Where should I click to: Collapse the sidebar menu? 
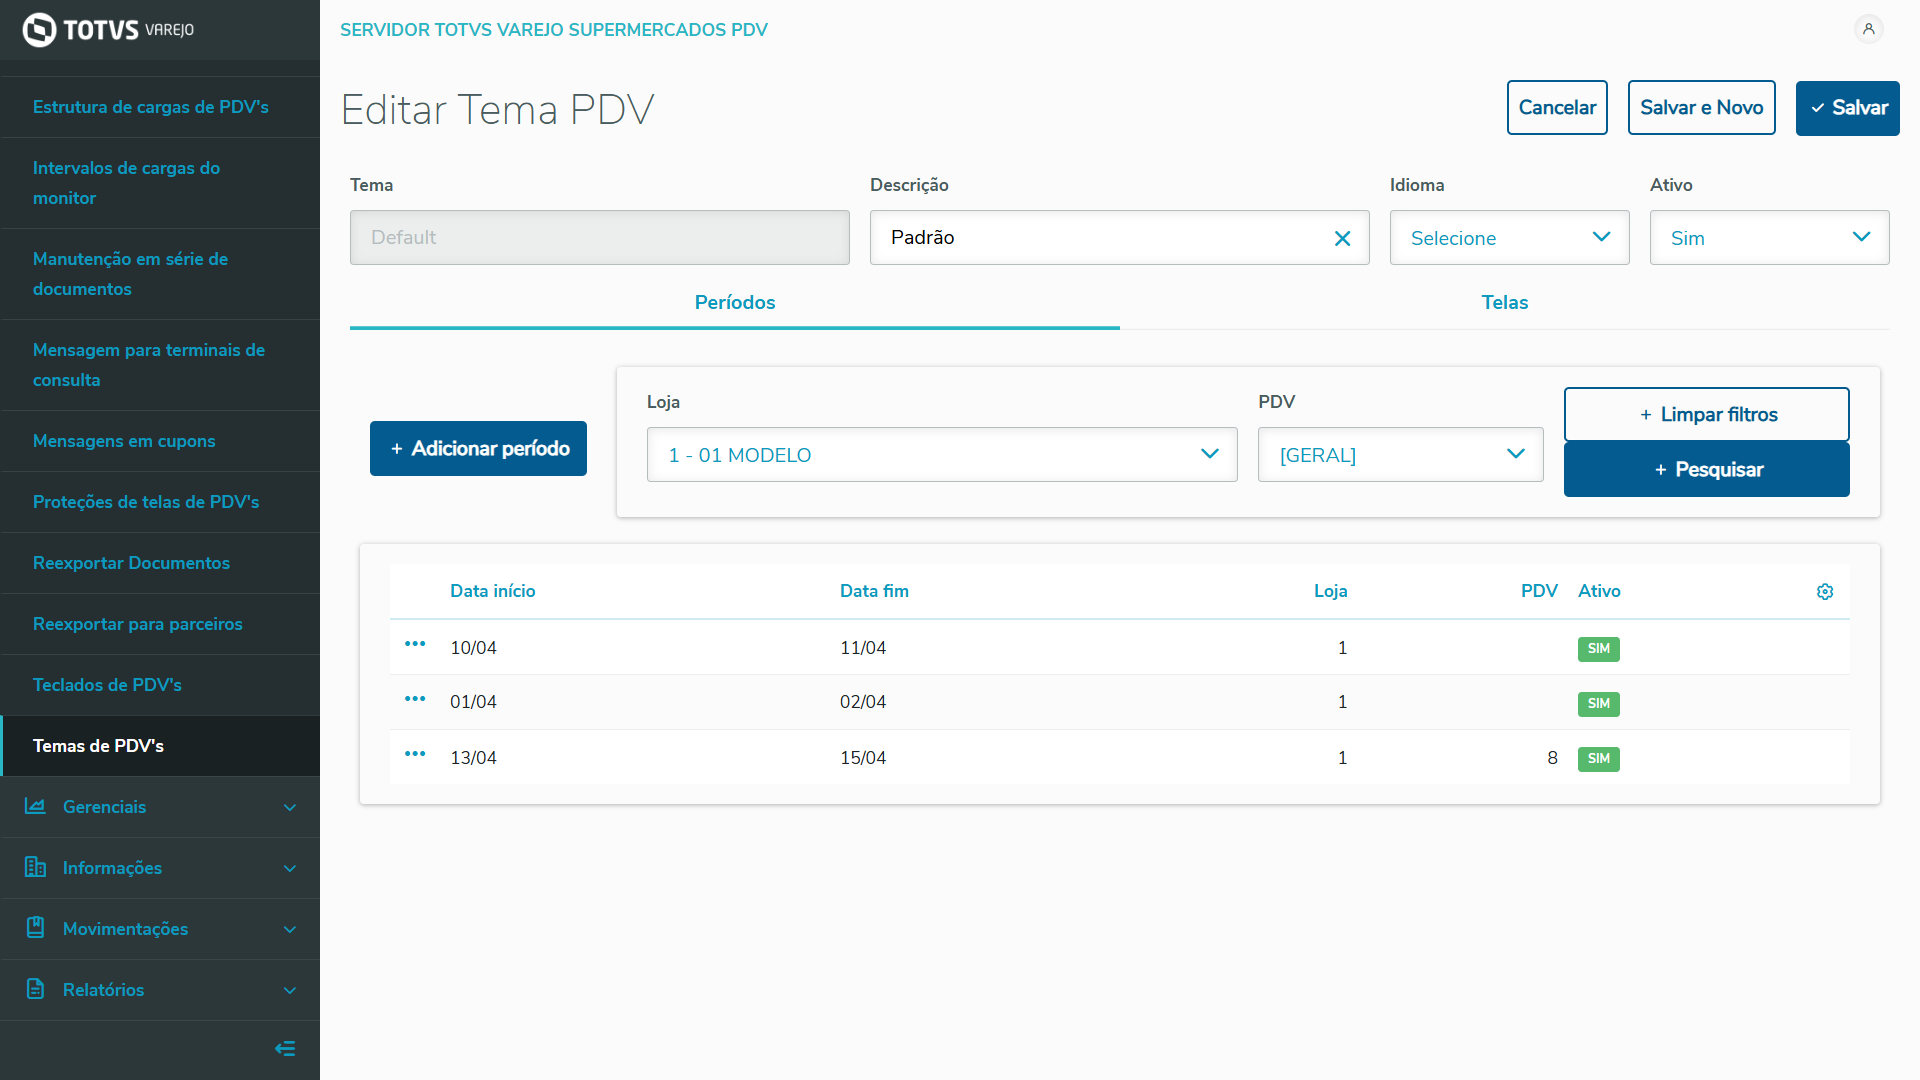click(285, 1048)
